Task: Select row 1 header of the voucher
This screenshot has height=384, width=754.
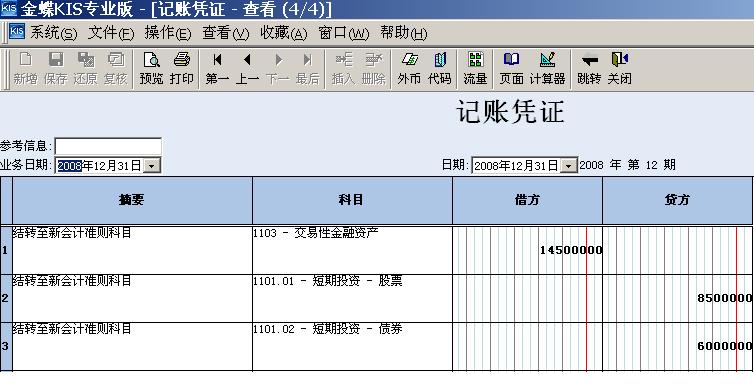Action: [x=6, y=250]
